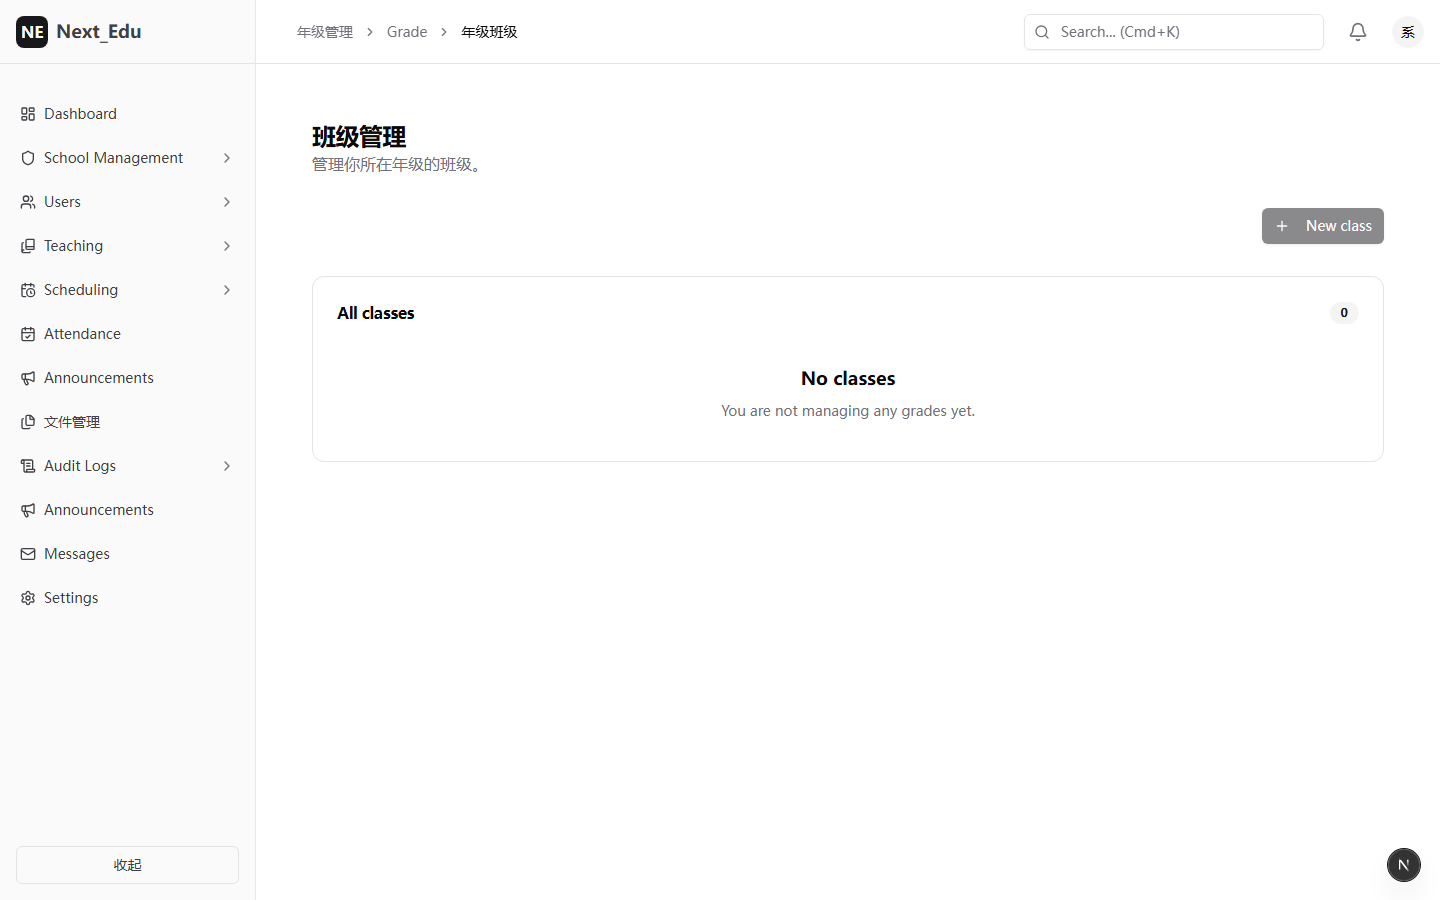The width and height of the screenshot is (1440, 900).
Task: Click the Users people icon
Action: tap(28, 202)
